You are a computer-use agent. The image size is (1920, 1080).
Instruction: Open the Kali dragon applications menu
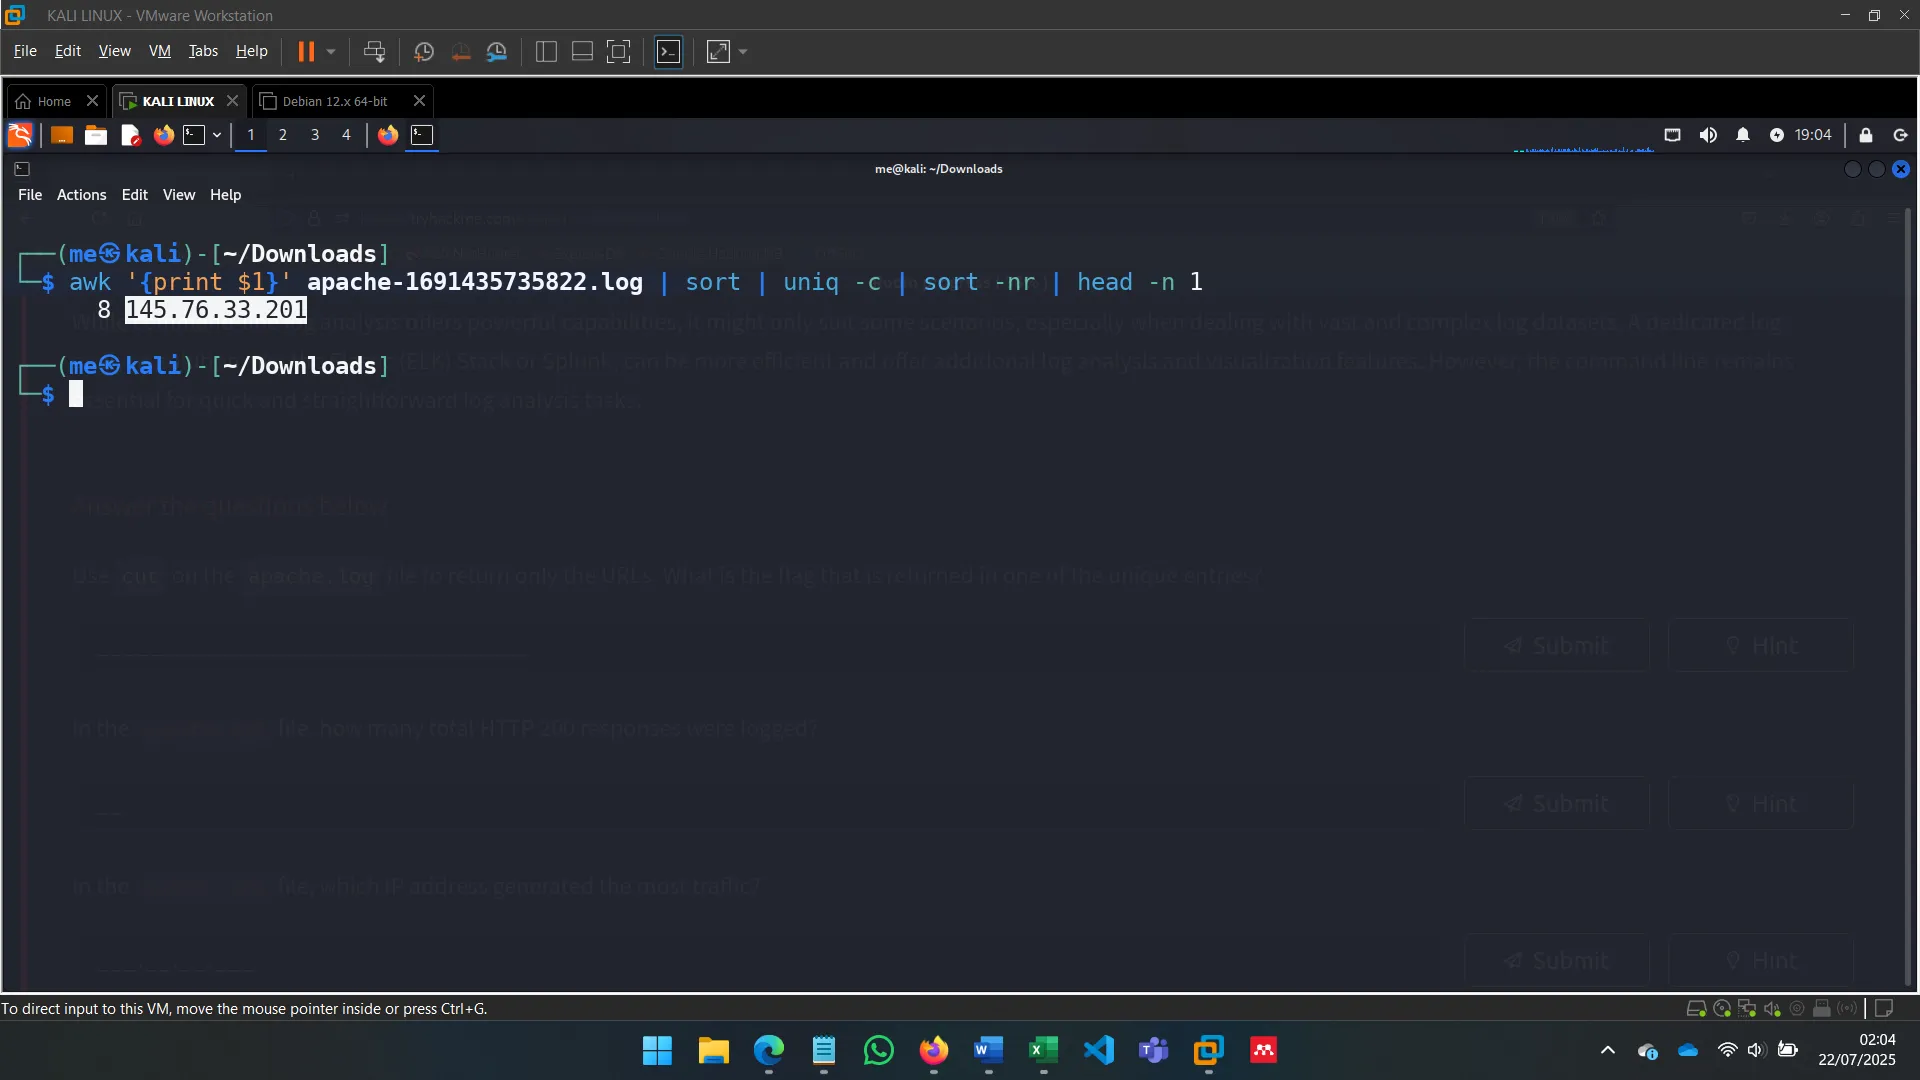coord(19,135)
